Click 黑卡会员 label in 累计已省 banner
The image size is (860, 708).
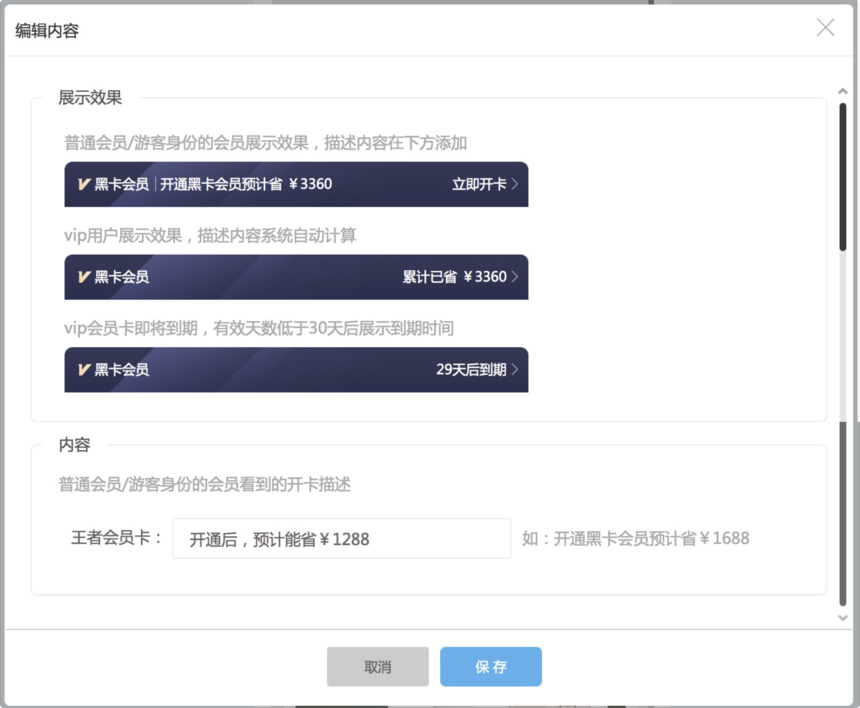tap(122, 277)
